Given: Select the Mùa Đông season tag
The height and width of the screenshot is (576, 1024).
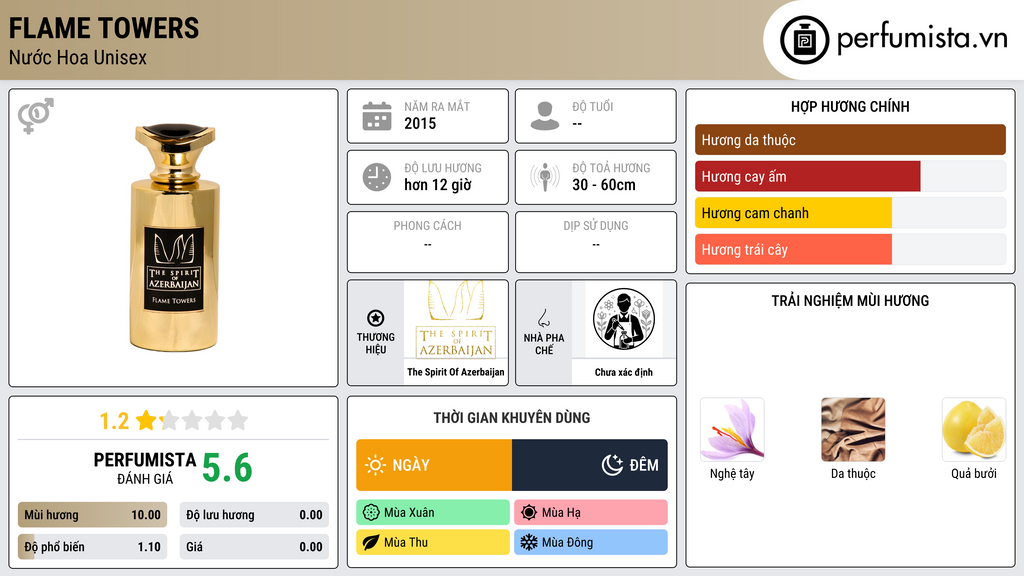Looking at the screenshot, I should (591, 542).
